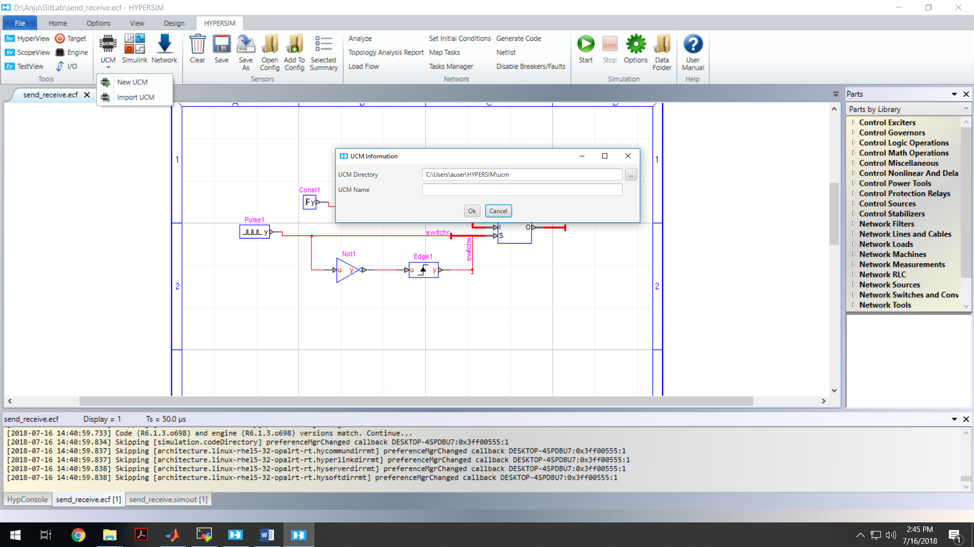
Task: Open Selected Summary
Action: pyautogui.click(x=324, y=53)
